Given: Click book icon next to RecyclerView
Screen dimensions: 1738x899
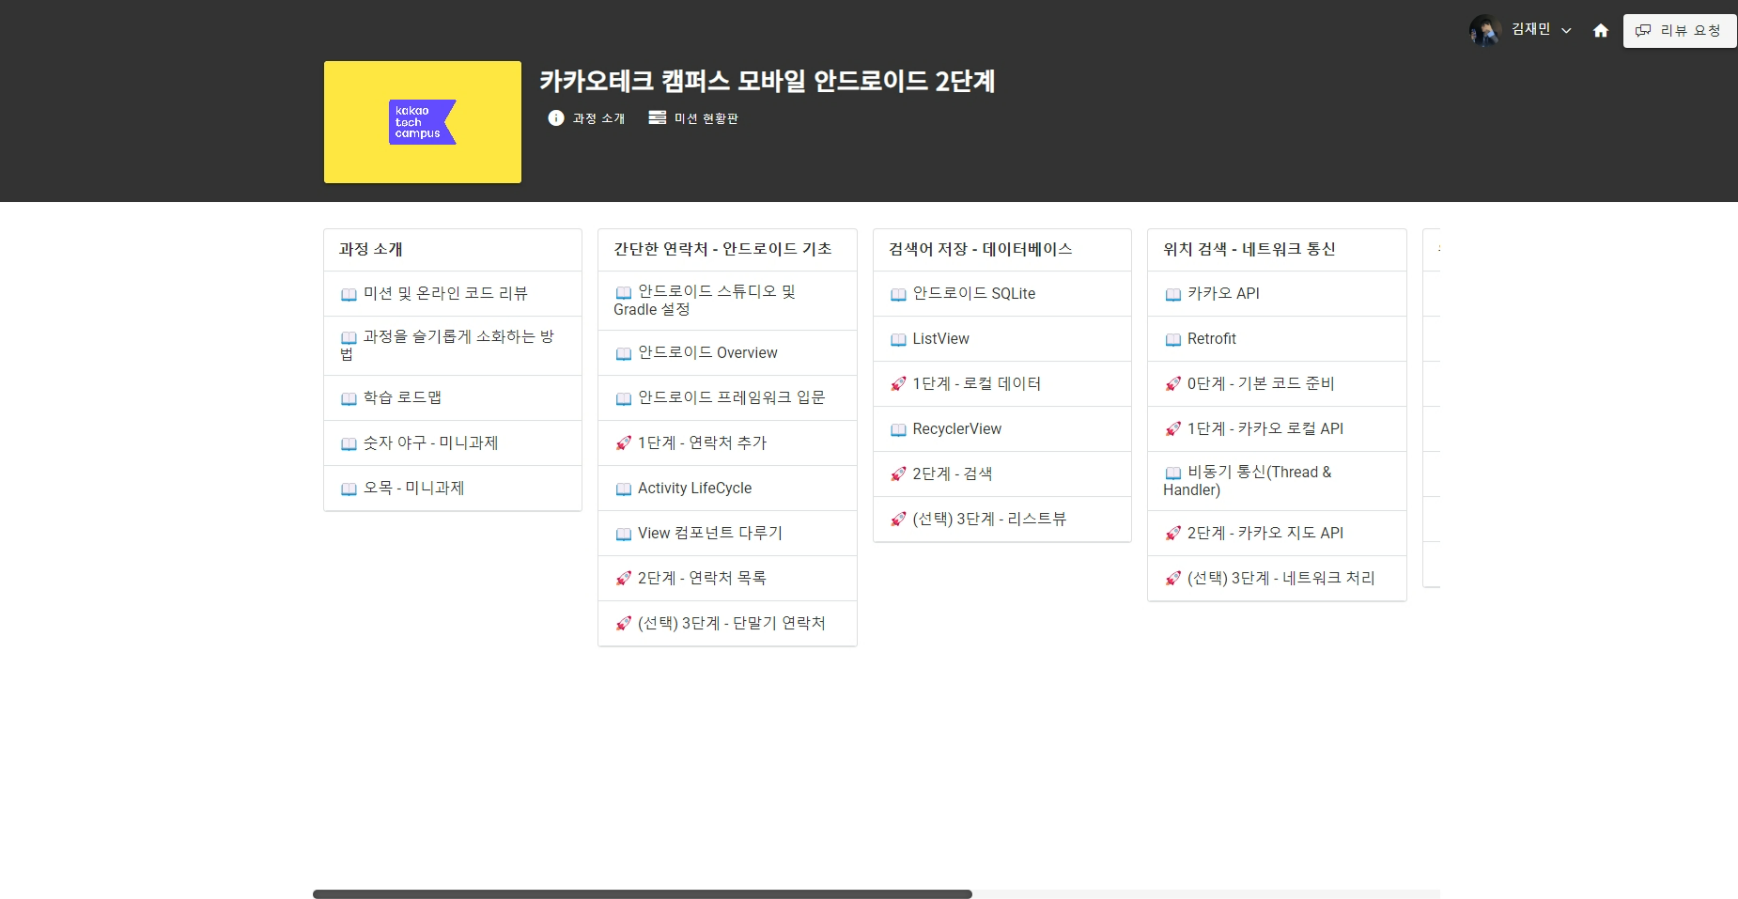Looking at the screenshot, I should 898,430.
